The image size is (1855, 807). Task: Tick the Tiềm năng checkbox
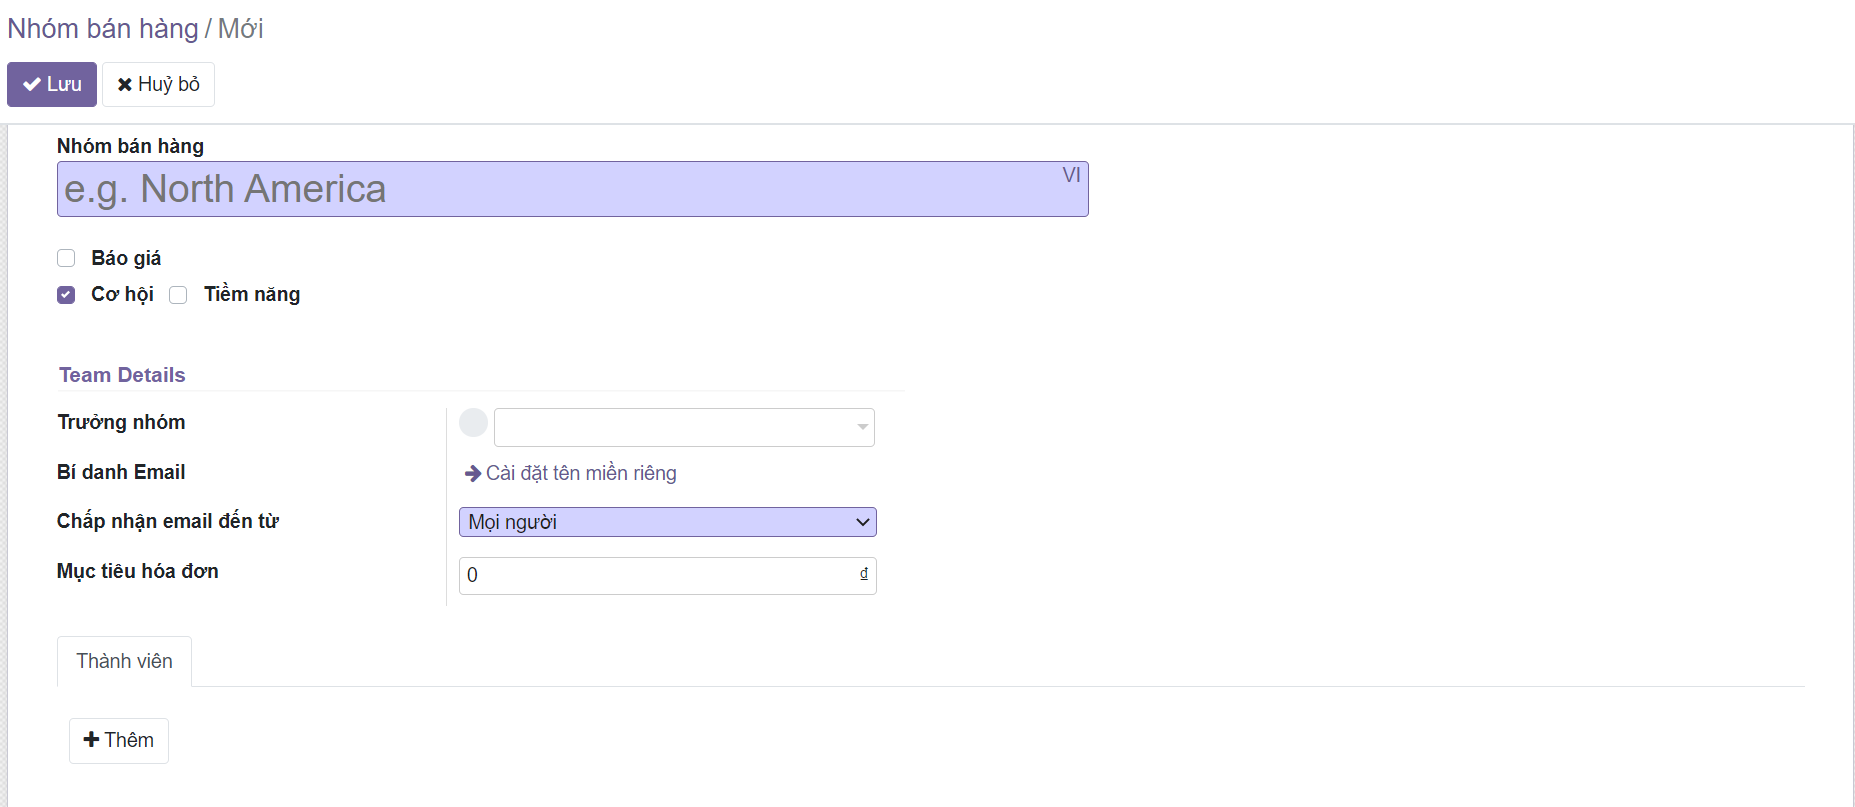coord(178,295)
